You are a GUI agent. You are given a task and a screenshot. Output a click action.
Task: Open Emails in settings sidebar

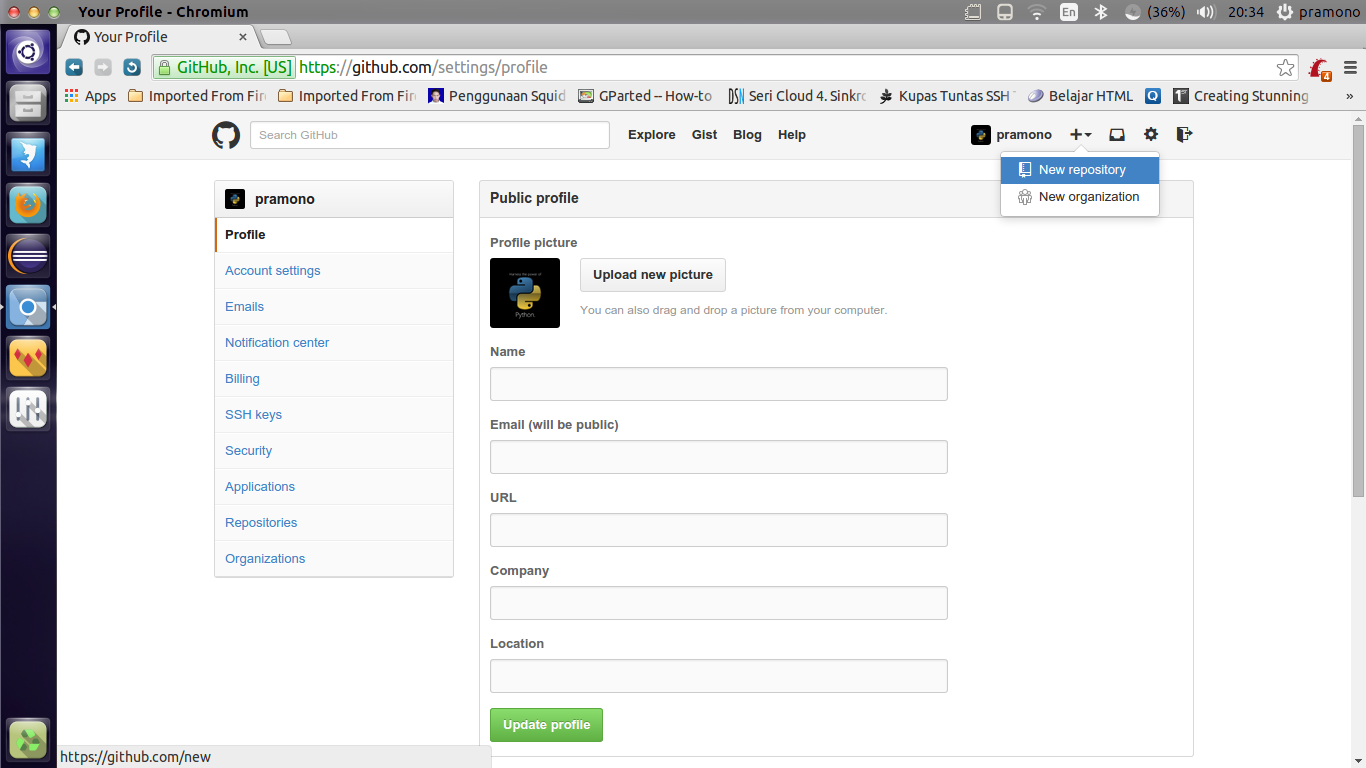point(334,307)
